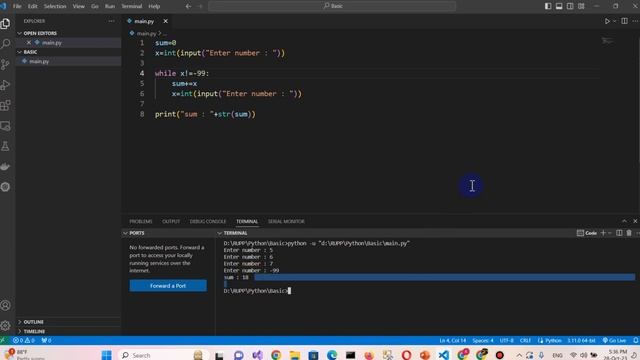Maximize the bottom panel size
Screen dimensions: 640x360
[x=624, y=221]
